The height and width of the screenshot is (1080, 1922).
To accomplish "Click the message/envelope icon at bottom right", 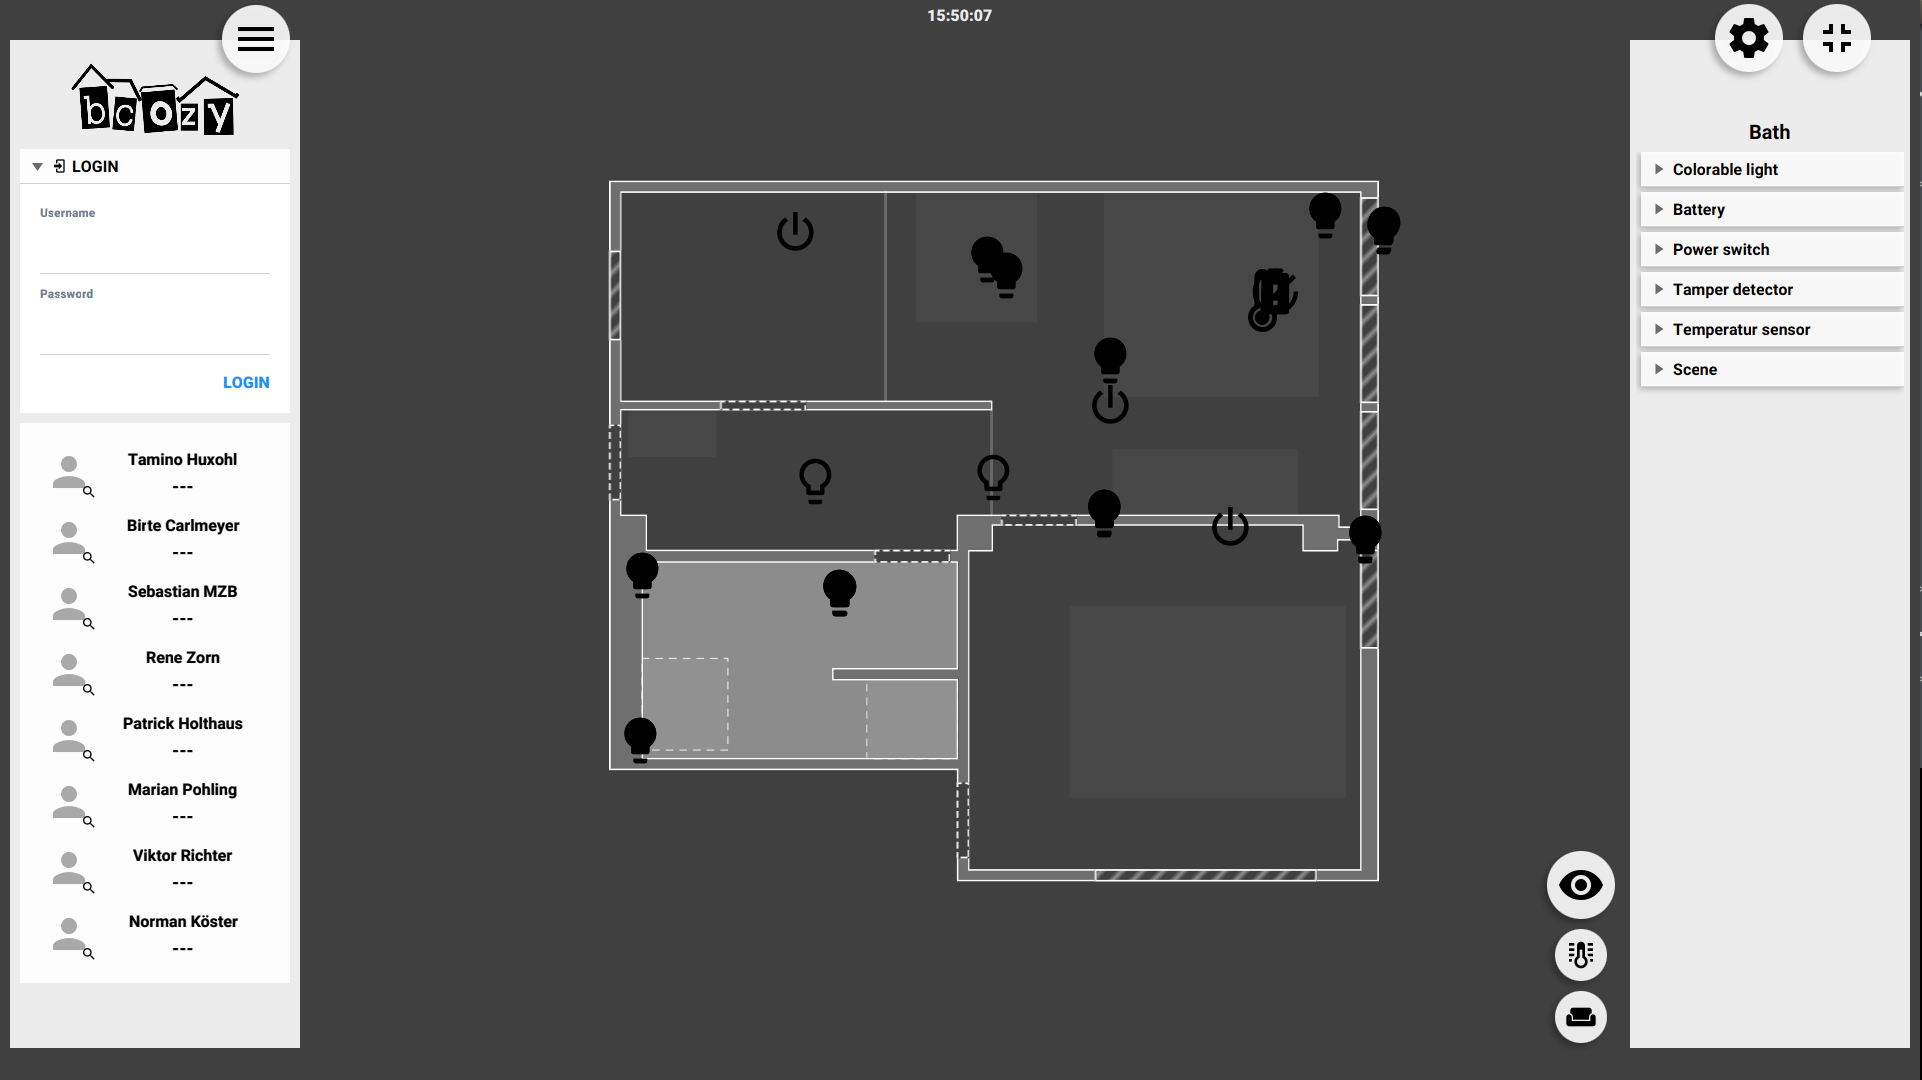I will tap(1580, 1017).
